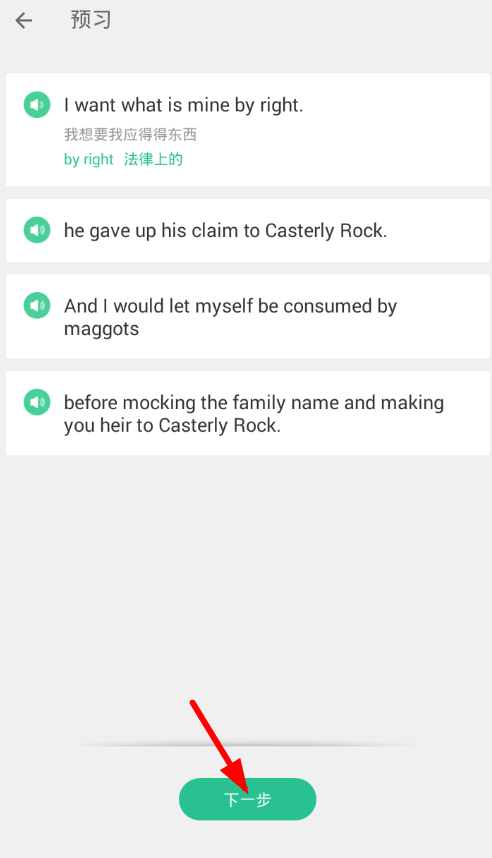Tap "Casterly Rock." in the second sentence

[x=326, y=230]
